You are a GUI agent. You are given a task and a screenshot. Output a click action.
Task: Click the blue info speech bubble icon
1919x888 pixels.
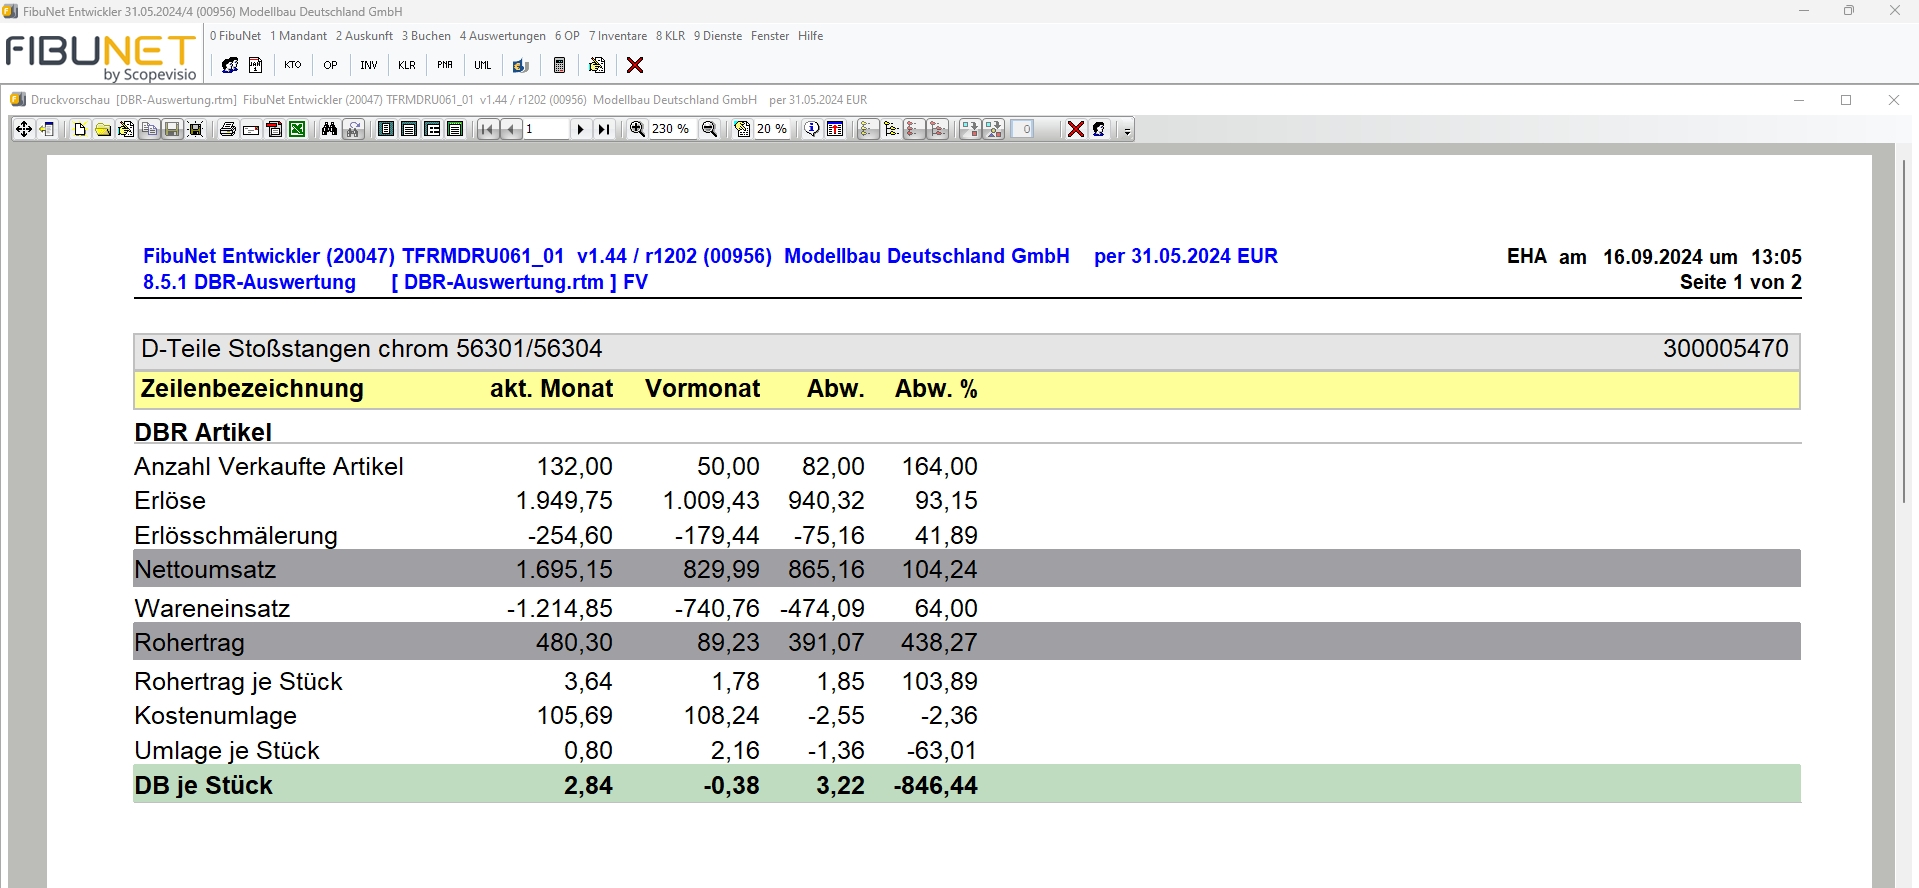(812, 129)
